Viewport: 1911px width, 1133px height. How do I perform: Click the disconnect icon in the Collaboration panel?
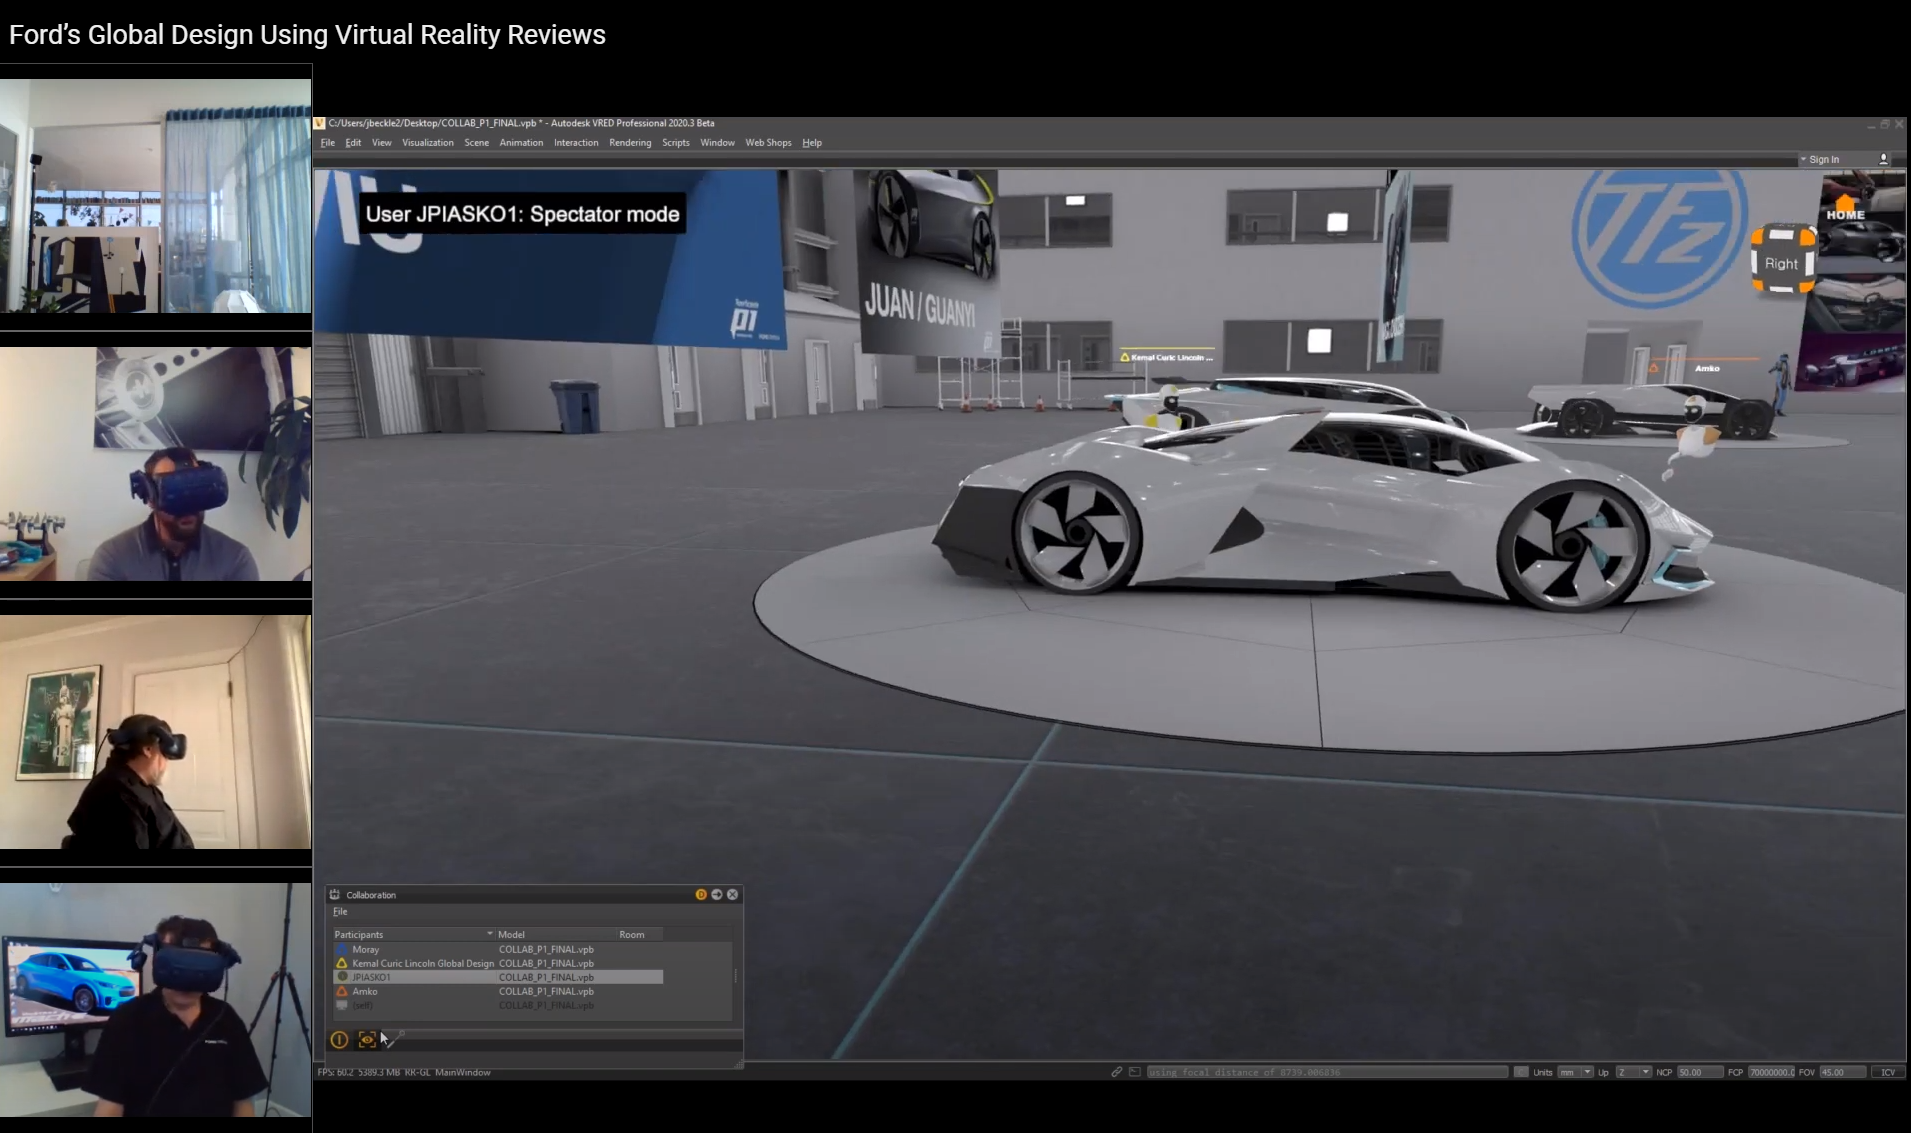pyautogui.click(x=339, y=1040)
